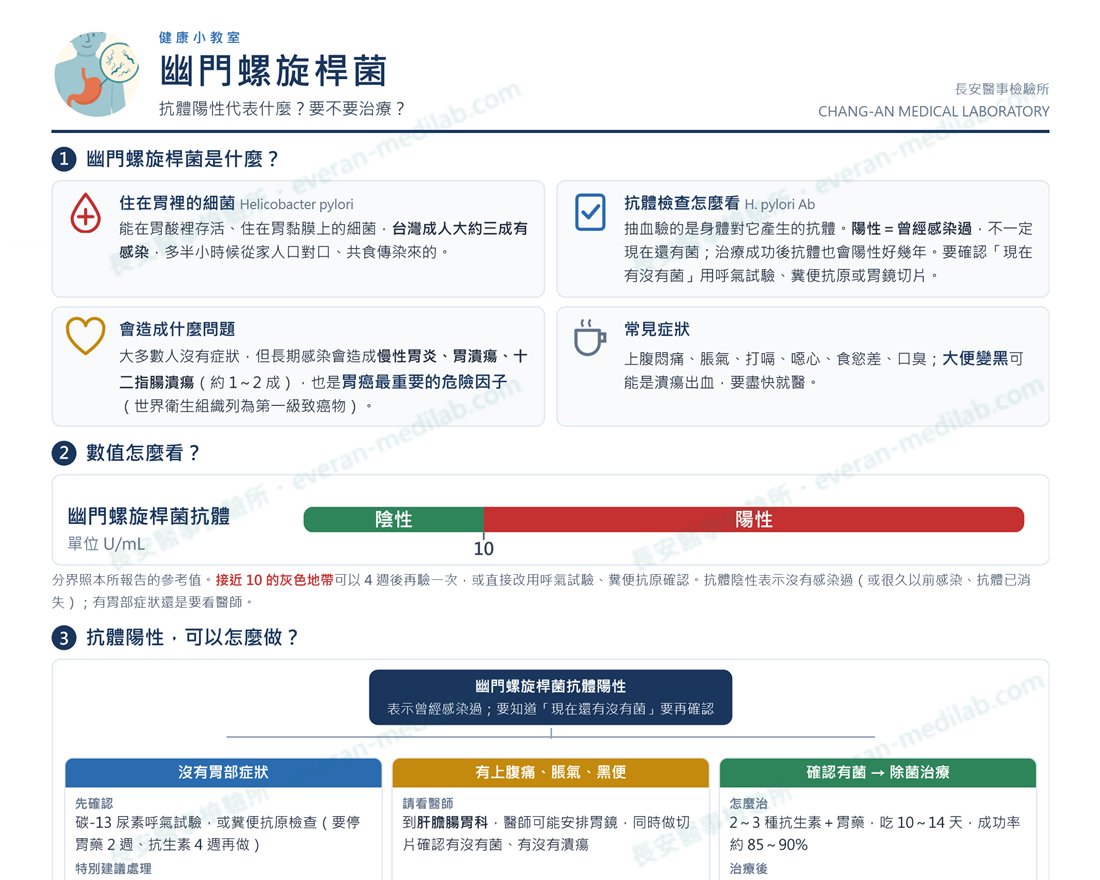Click the green 陰性 segment of the range bar
This screenshot has height=880, width=1100.
[x=394, y=519]
